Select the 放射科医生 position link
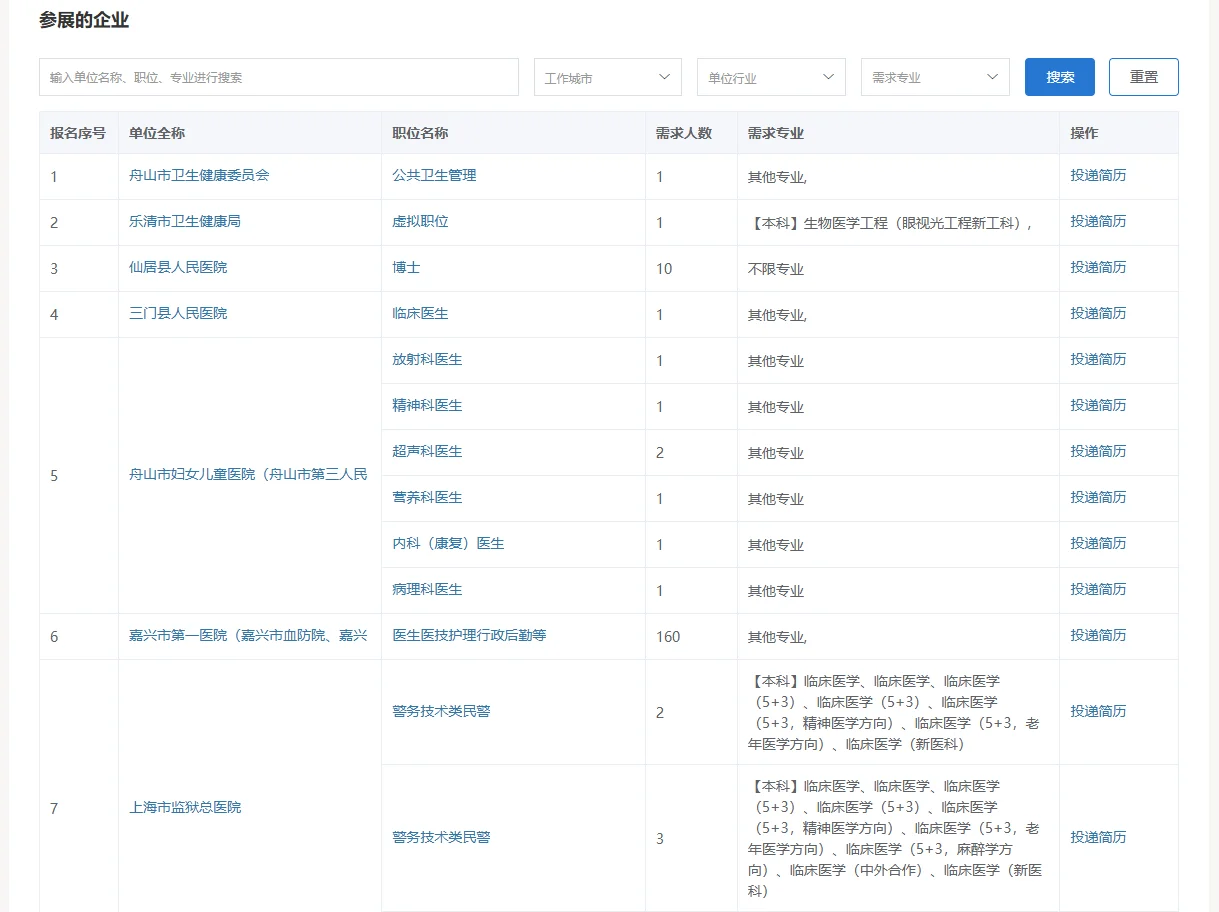 pyautogui.click(x=428, y=360)
